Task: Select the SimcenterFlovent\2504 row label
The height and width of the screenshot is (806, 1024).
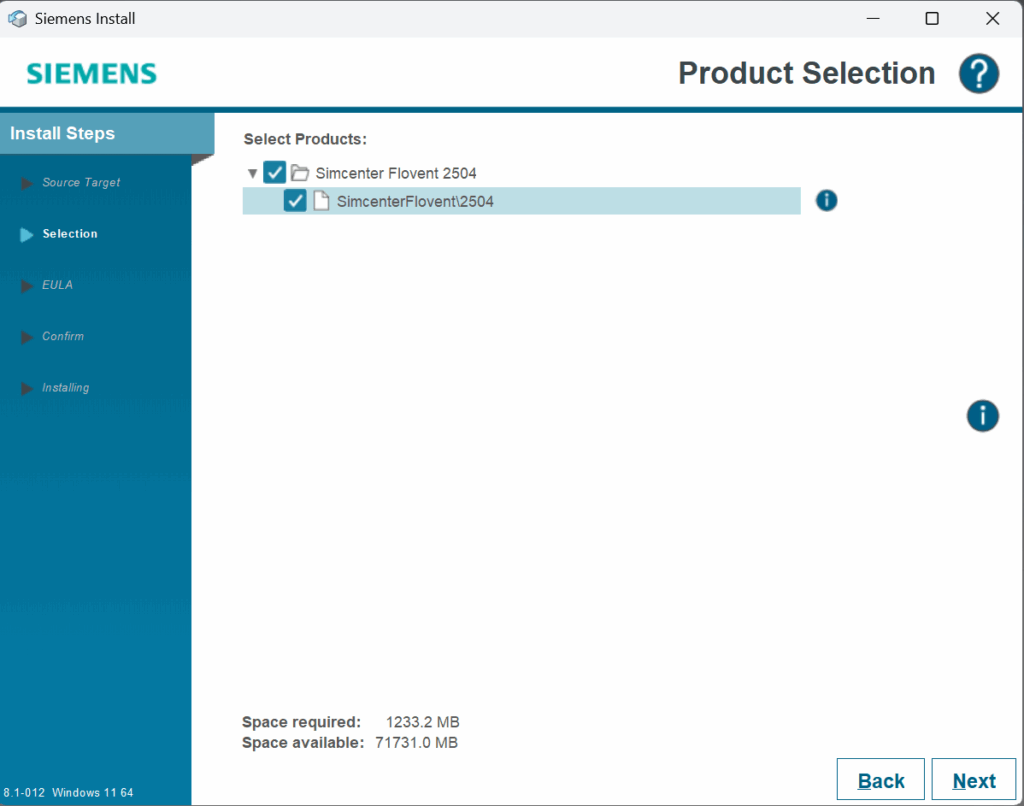Action: (x=415, y=201)
